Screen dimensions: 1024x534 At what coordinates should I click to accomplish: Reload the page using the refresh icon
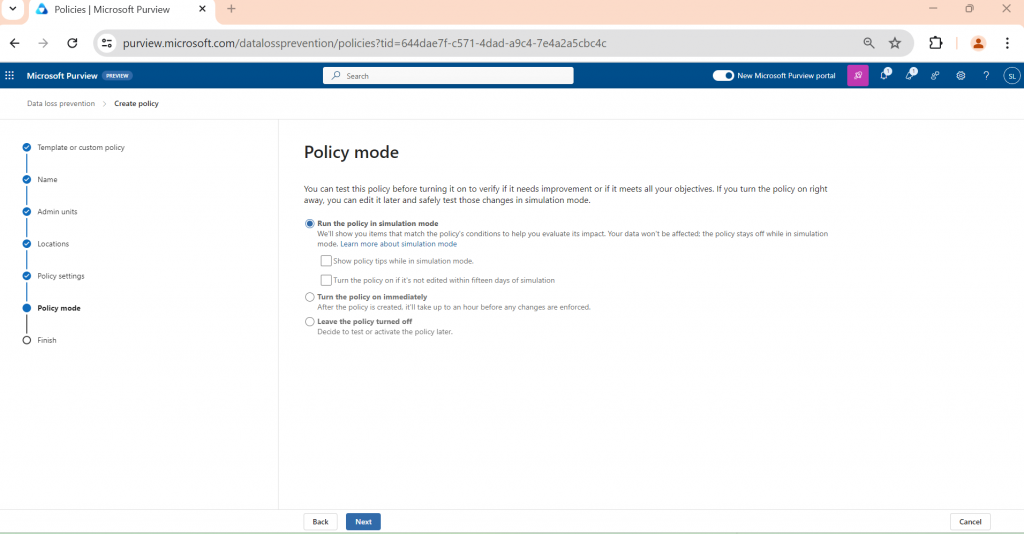(x=72, y=43)
